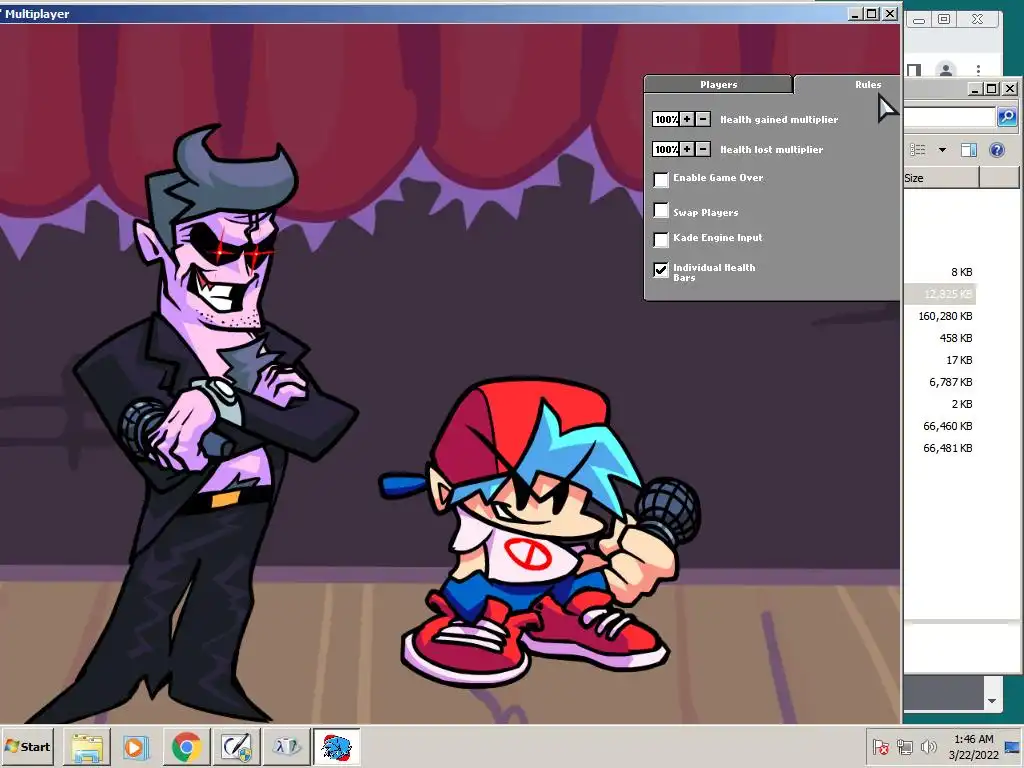Open the Chrome three-dot menu
This screenshot has height=768, width=1024.
[x=978, y=69]
